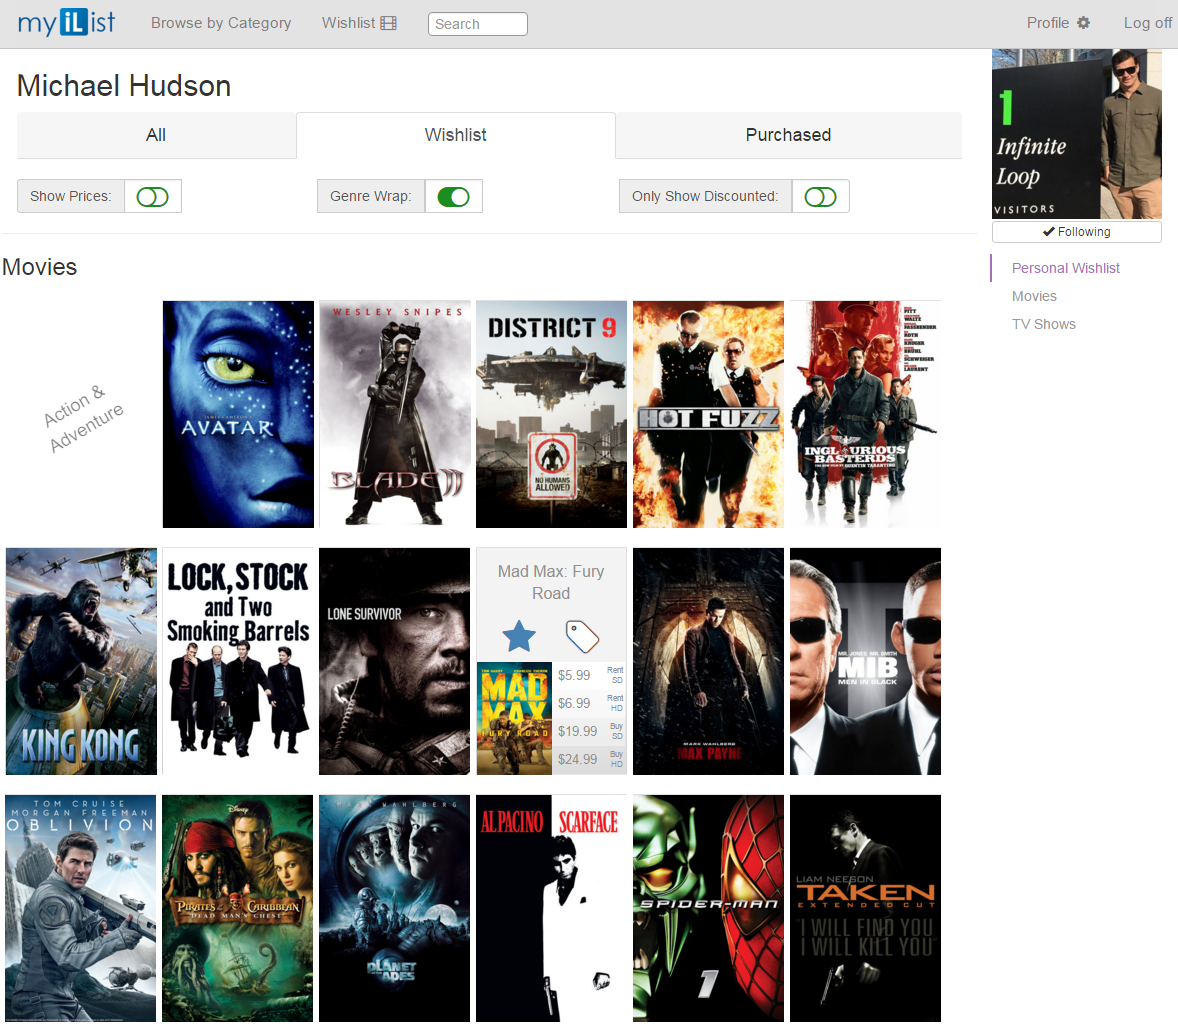
Task: Open the Avatar movie poster
Action: tap(238, 414)
